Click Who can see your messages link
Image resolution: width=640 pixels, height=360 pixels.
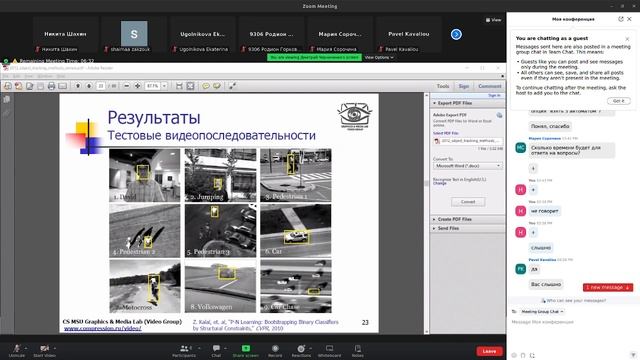click(573, 300)
